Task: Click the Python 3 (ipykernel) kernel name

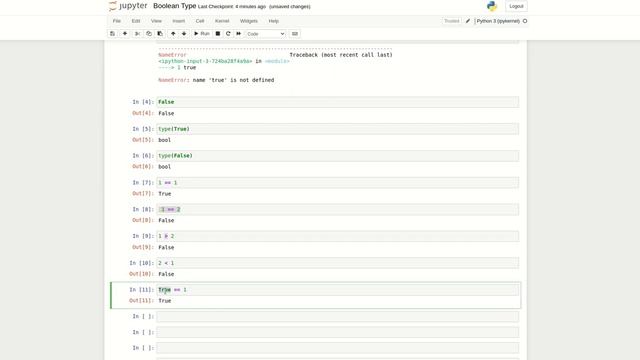Action: pyautogui.click(x=498, y=21)
